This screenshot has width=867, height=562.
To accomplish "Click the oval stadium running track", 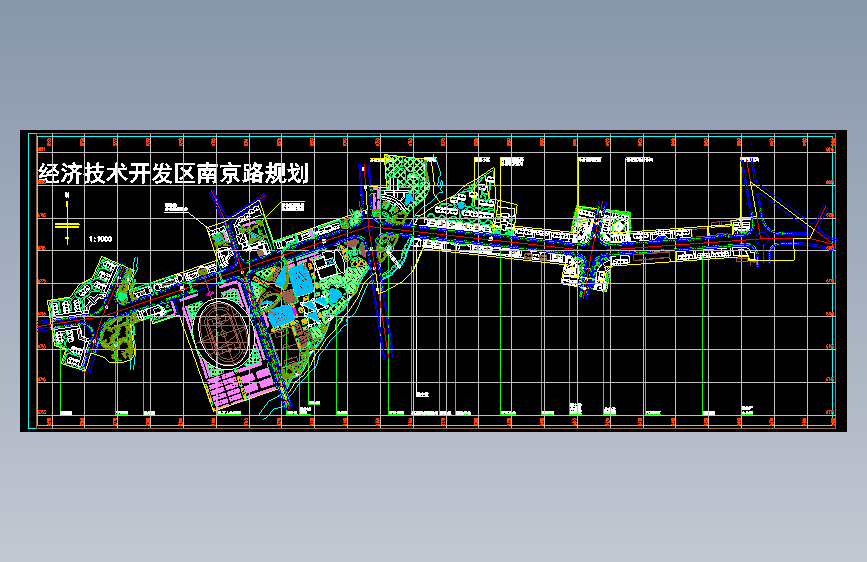I will click(222, 334).
